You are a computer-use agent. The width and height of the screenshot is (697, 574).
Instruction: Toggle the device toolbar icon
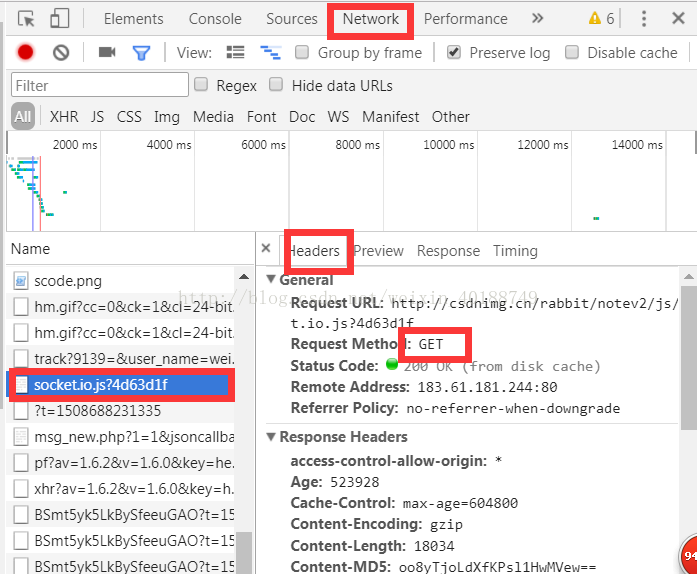point(60,19)
